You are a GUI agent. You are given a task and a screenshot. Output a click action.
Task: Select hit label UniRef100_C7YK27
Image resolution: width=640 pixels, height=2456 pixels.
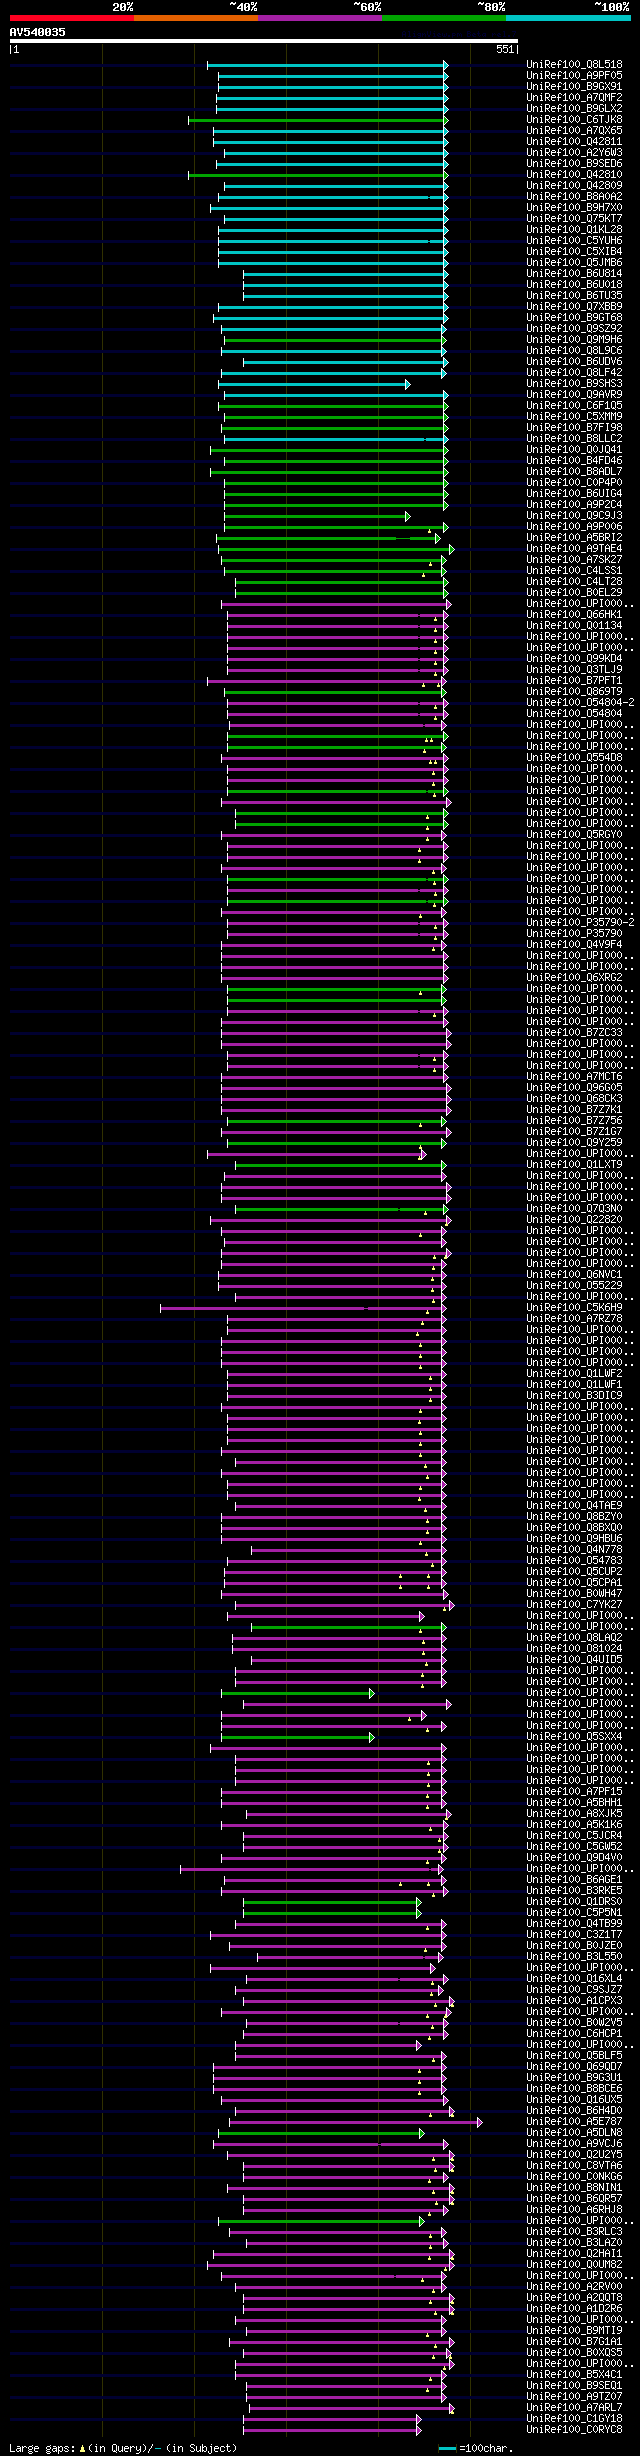574,1605
